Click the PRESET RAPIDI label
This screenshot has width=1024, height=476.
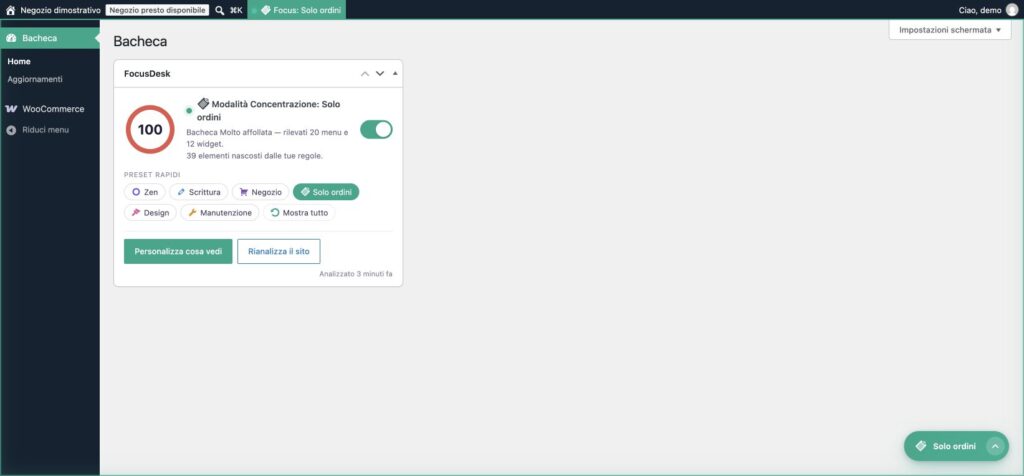pyautogui.click(x=152, y=175)
